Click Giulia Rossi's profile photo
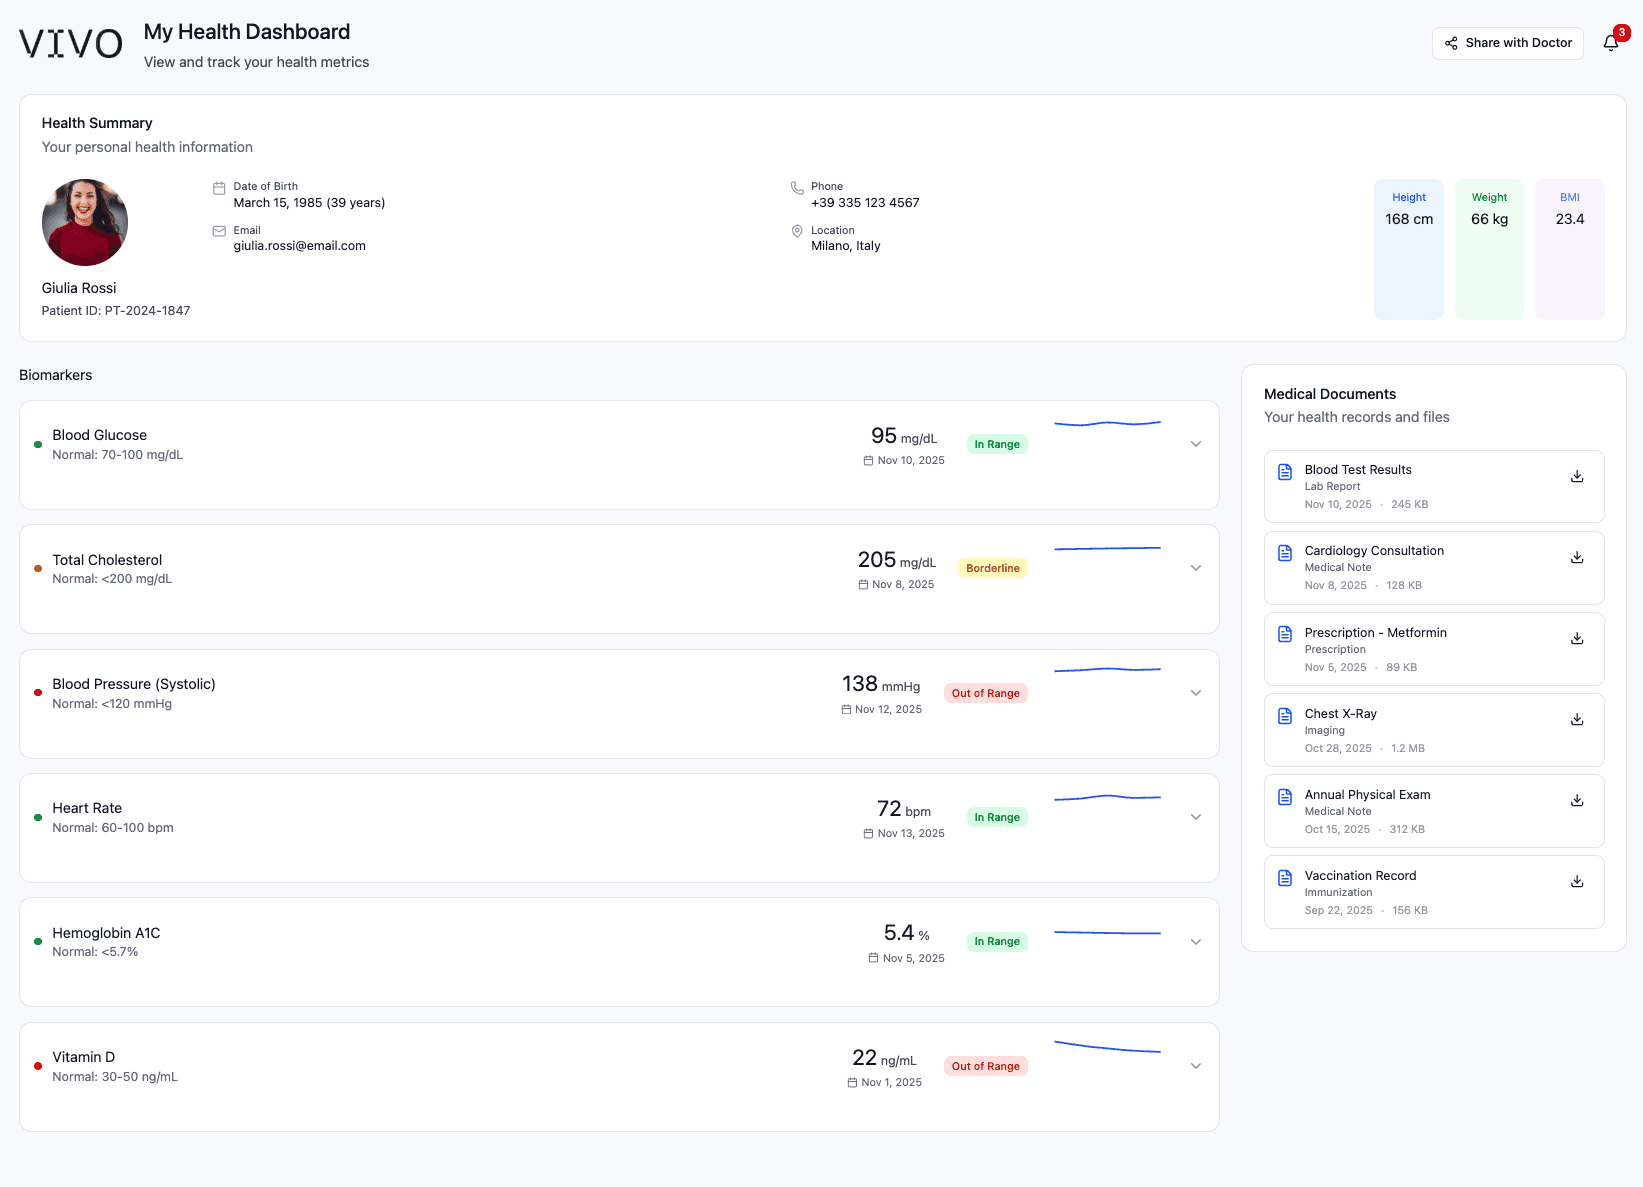This screenshot has height=1187, width=1643. [84, 222]
